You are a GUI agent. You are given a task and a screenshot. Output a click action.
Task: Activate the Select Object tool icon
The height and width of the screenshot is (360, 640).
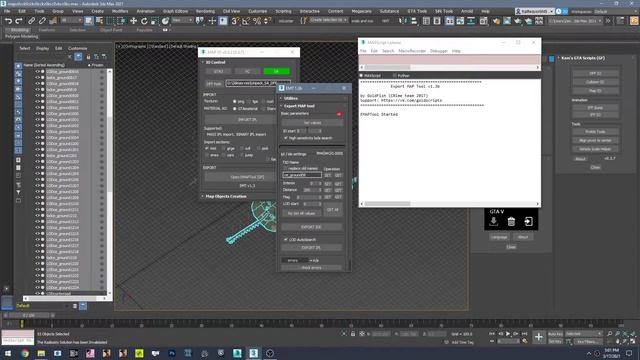[x=89, y=21]
